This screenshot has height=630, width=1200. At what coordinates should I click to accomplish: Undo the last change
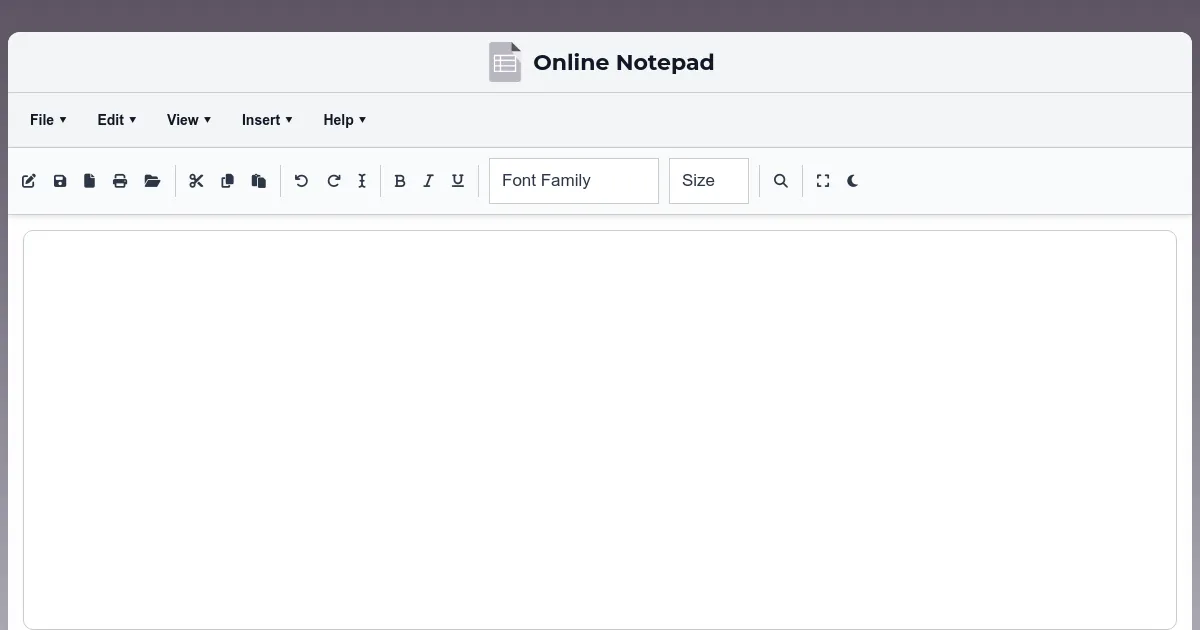tap(301, 181)
